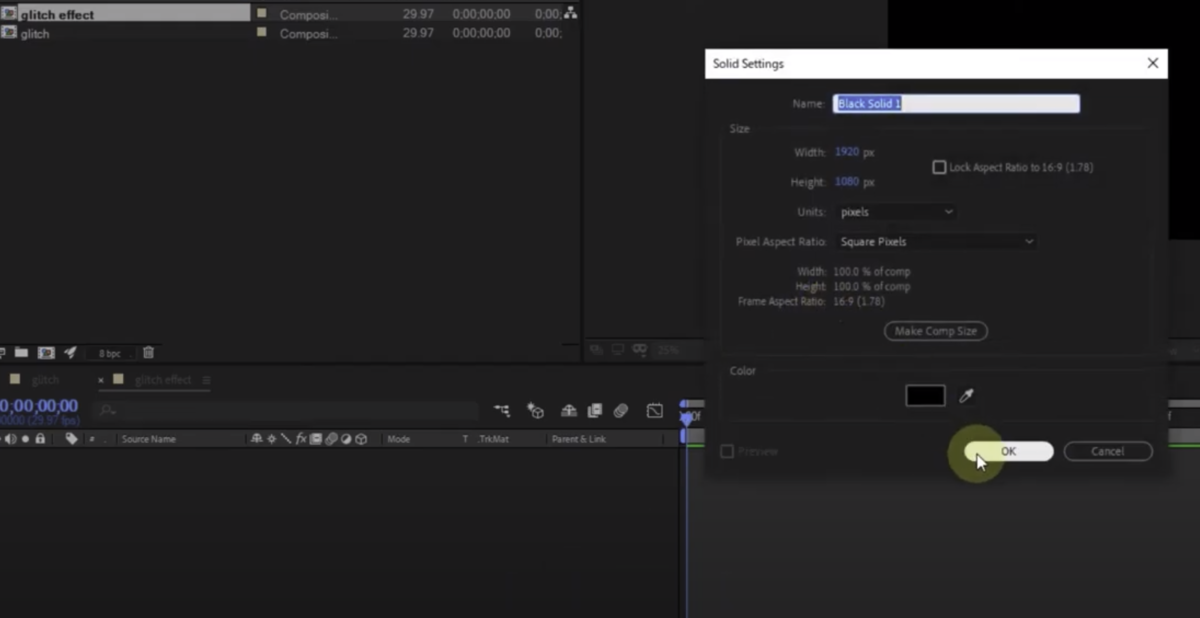Open Pixel Aspect Ratio dropdown
Viewport: 1200px width, 618px height.
click(936, 241)
